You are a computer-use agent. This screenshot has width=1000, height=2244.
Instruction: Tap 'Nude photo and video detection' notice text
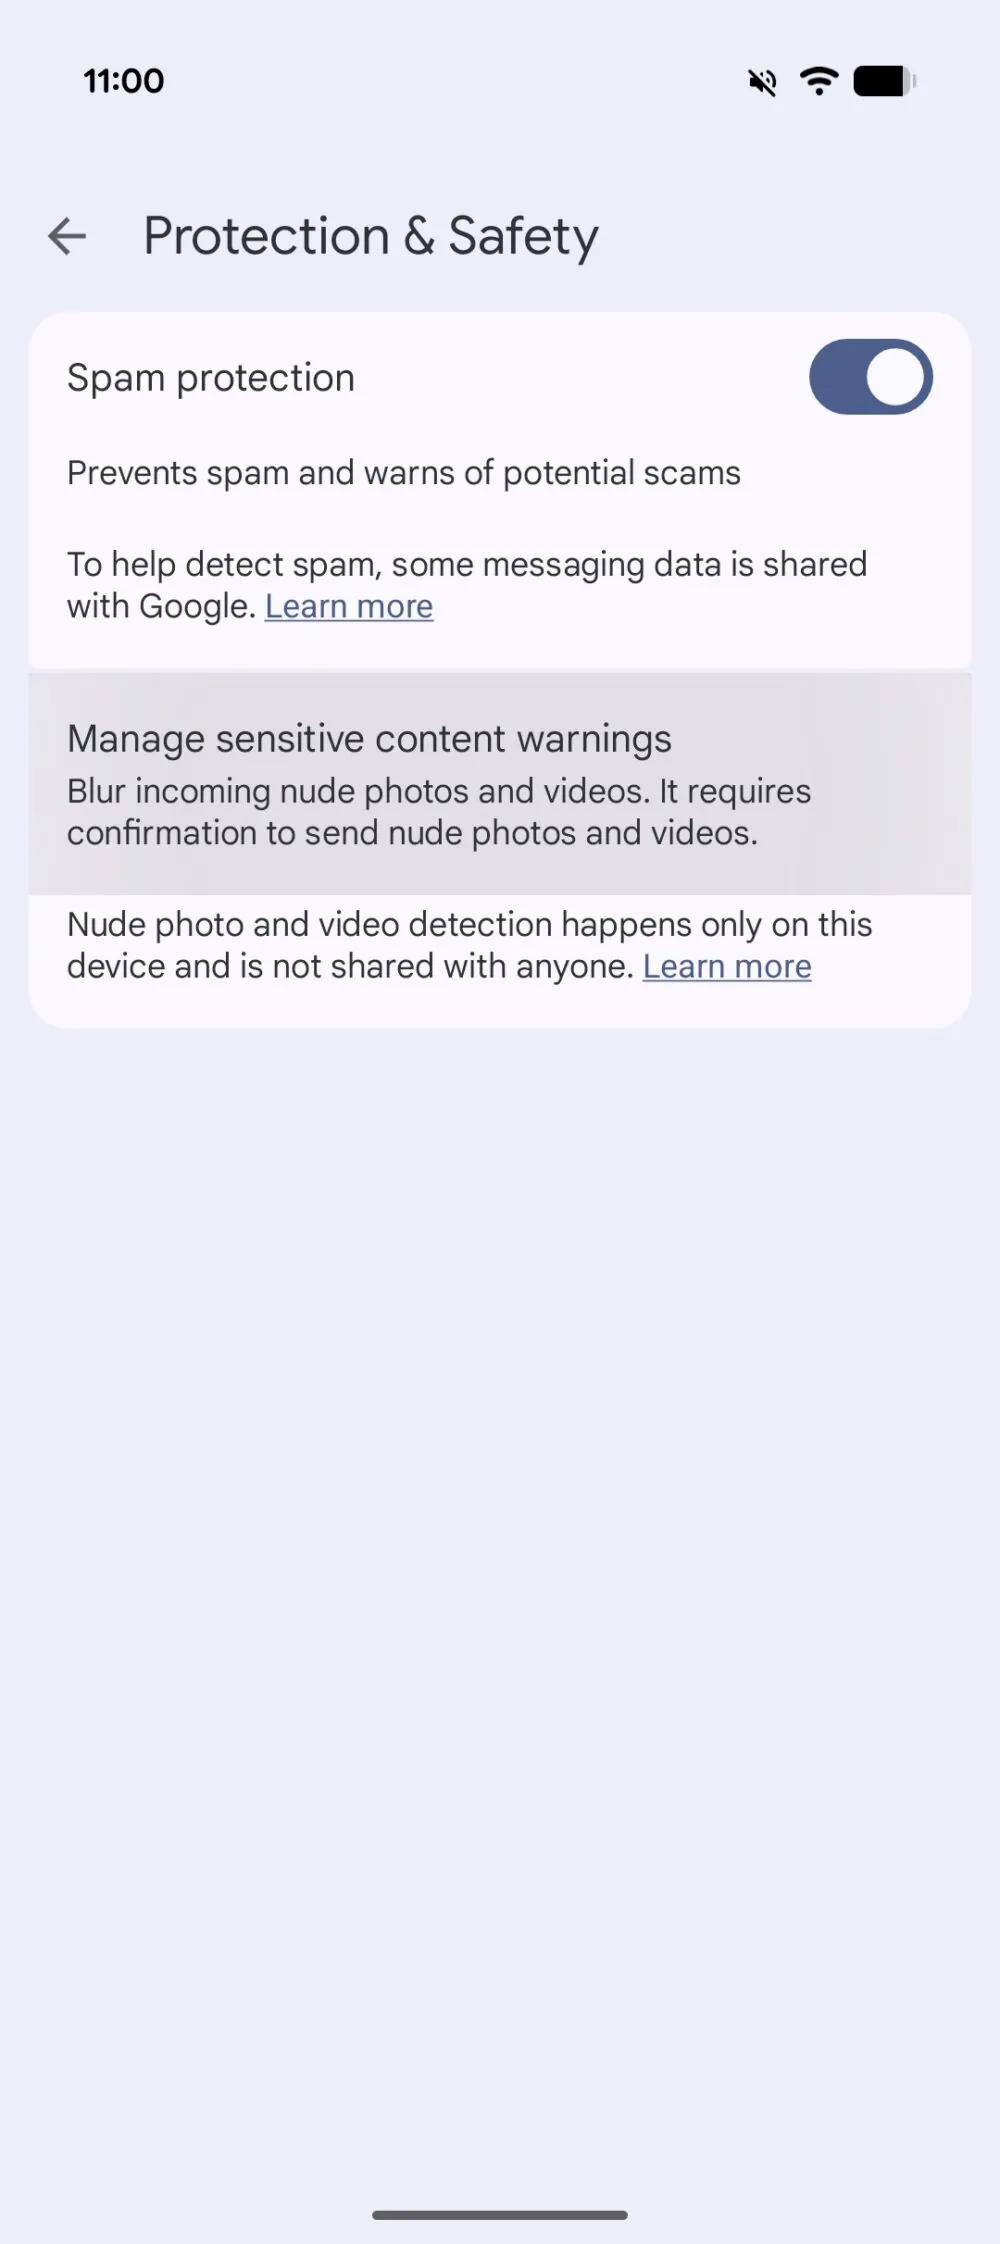pos(470,945)
